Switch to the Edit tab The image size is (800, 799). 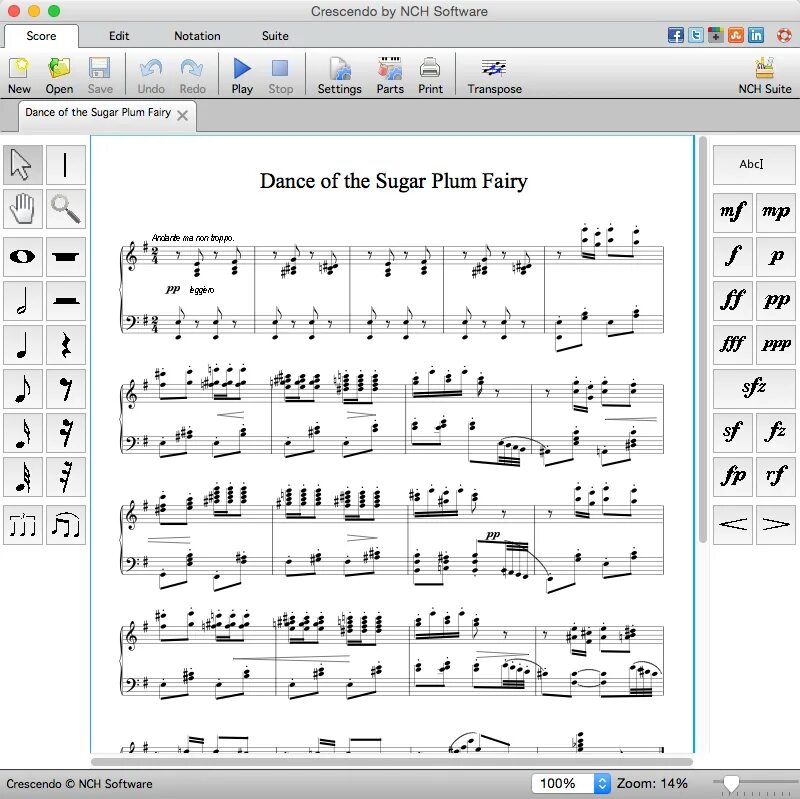119,36
